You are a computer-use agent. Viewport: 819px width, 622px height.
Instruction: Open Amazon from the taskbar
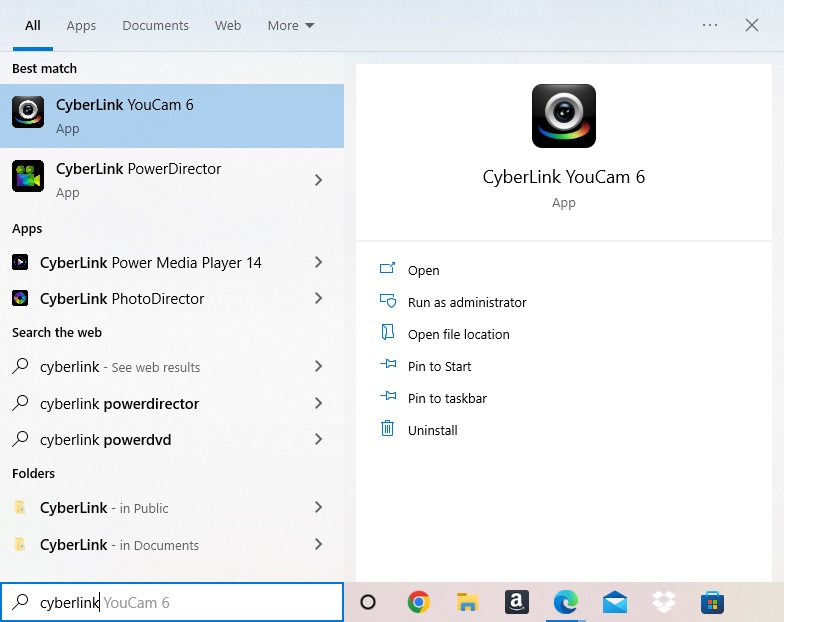[517, 602]
